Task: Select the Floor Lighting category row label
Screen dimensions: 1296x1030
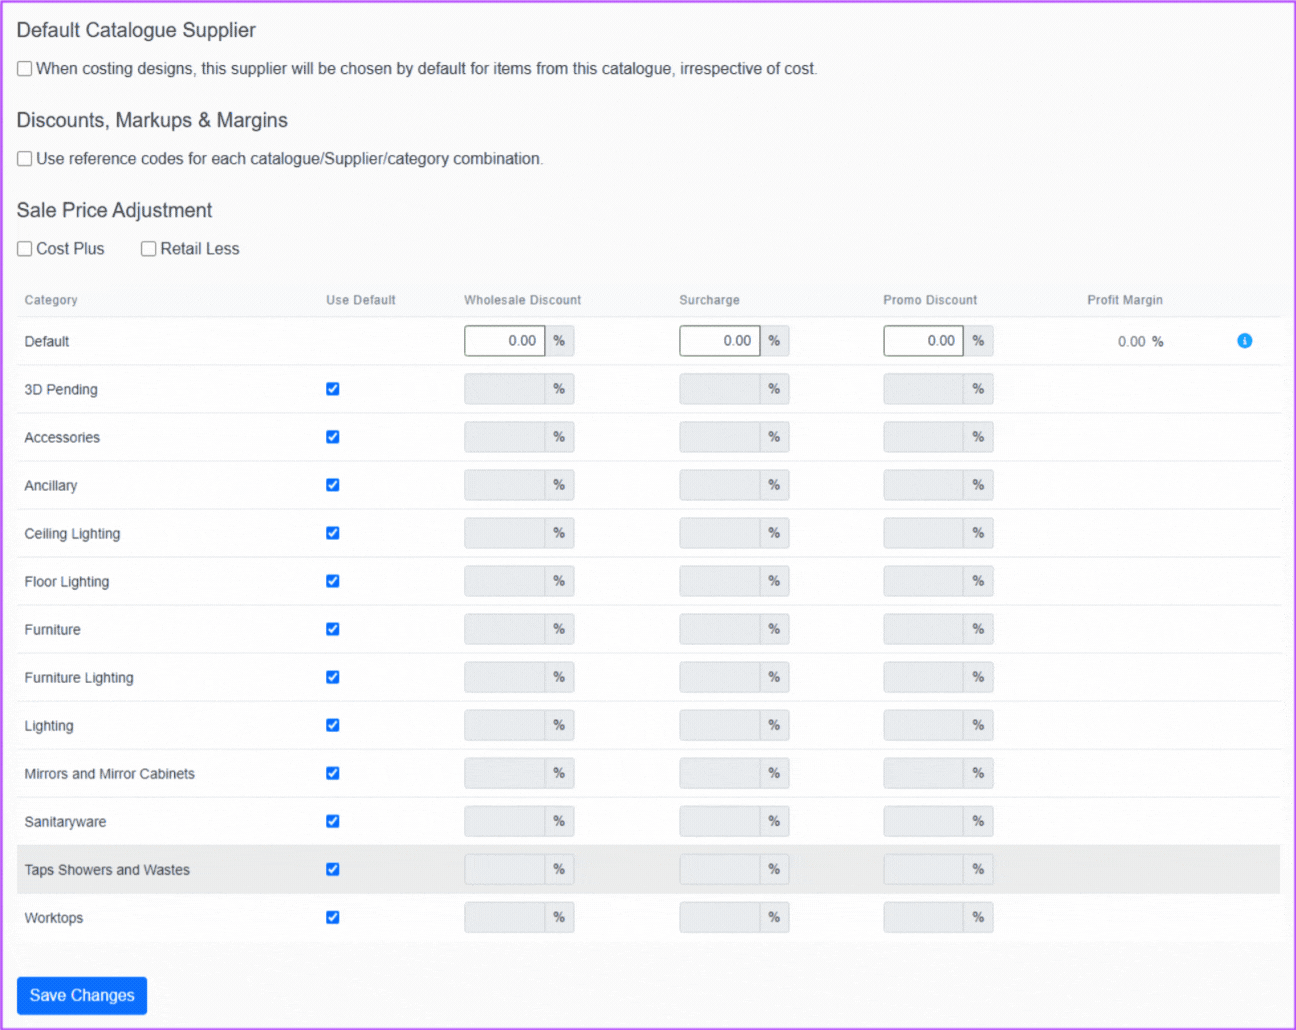Action: tap(67, 582)
